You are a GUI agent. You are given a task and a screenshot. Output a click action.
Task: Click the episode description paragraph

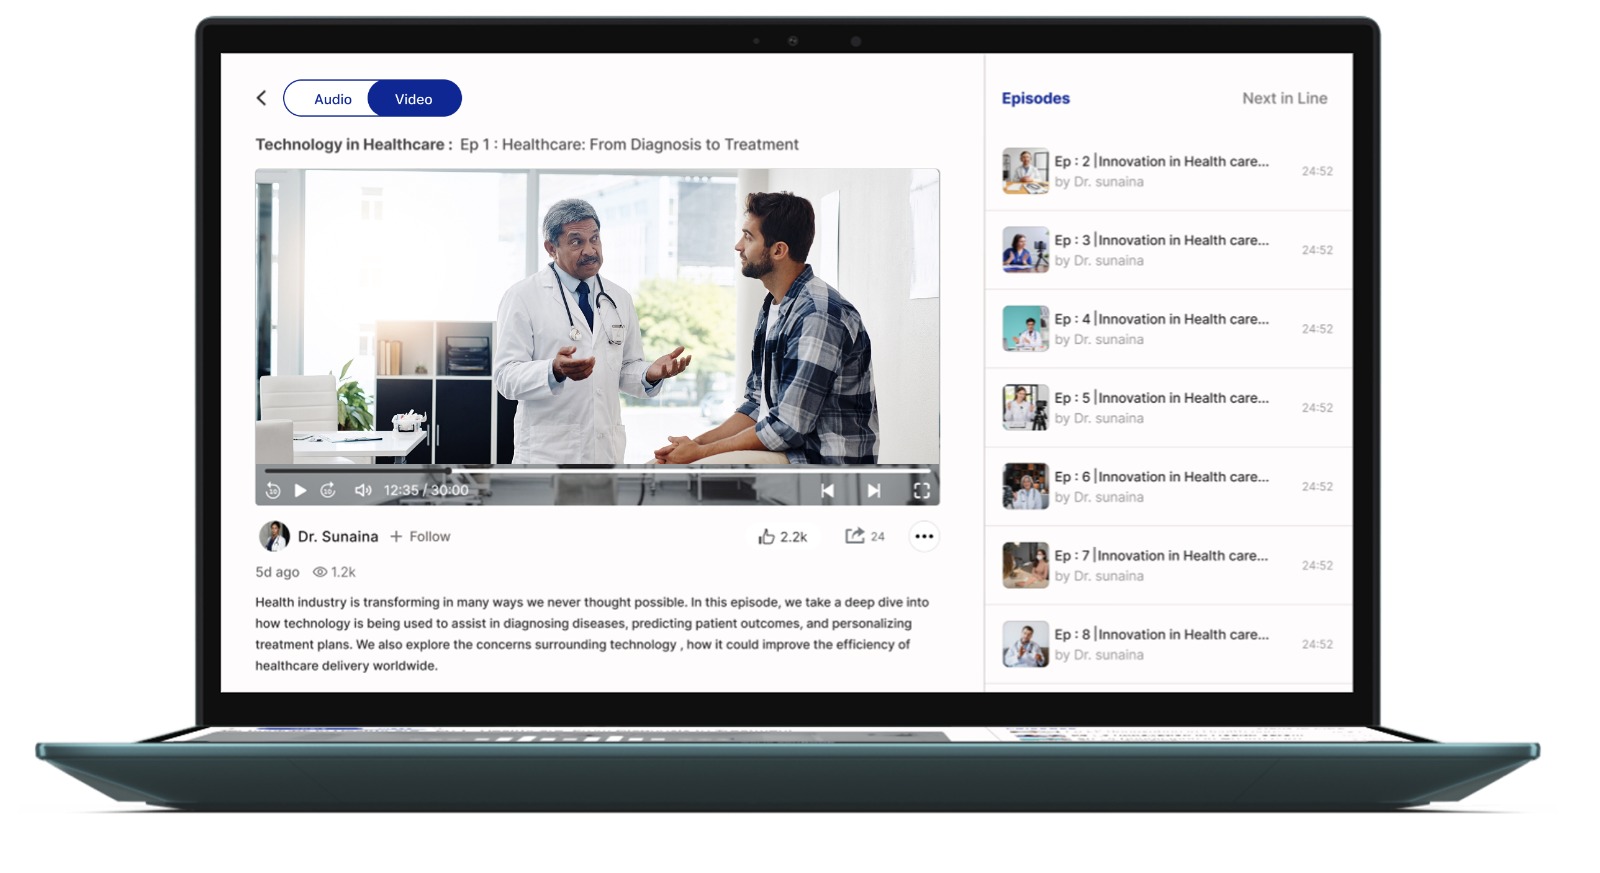592,634
